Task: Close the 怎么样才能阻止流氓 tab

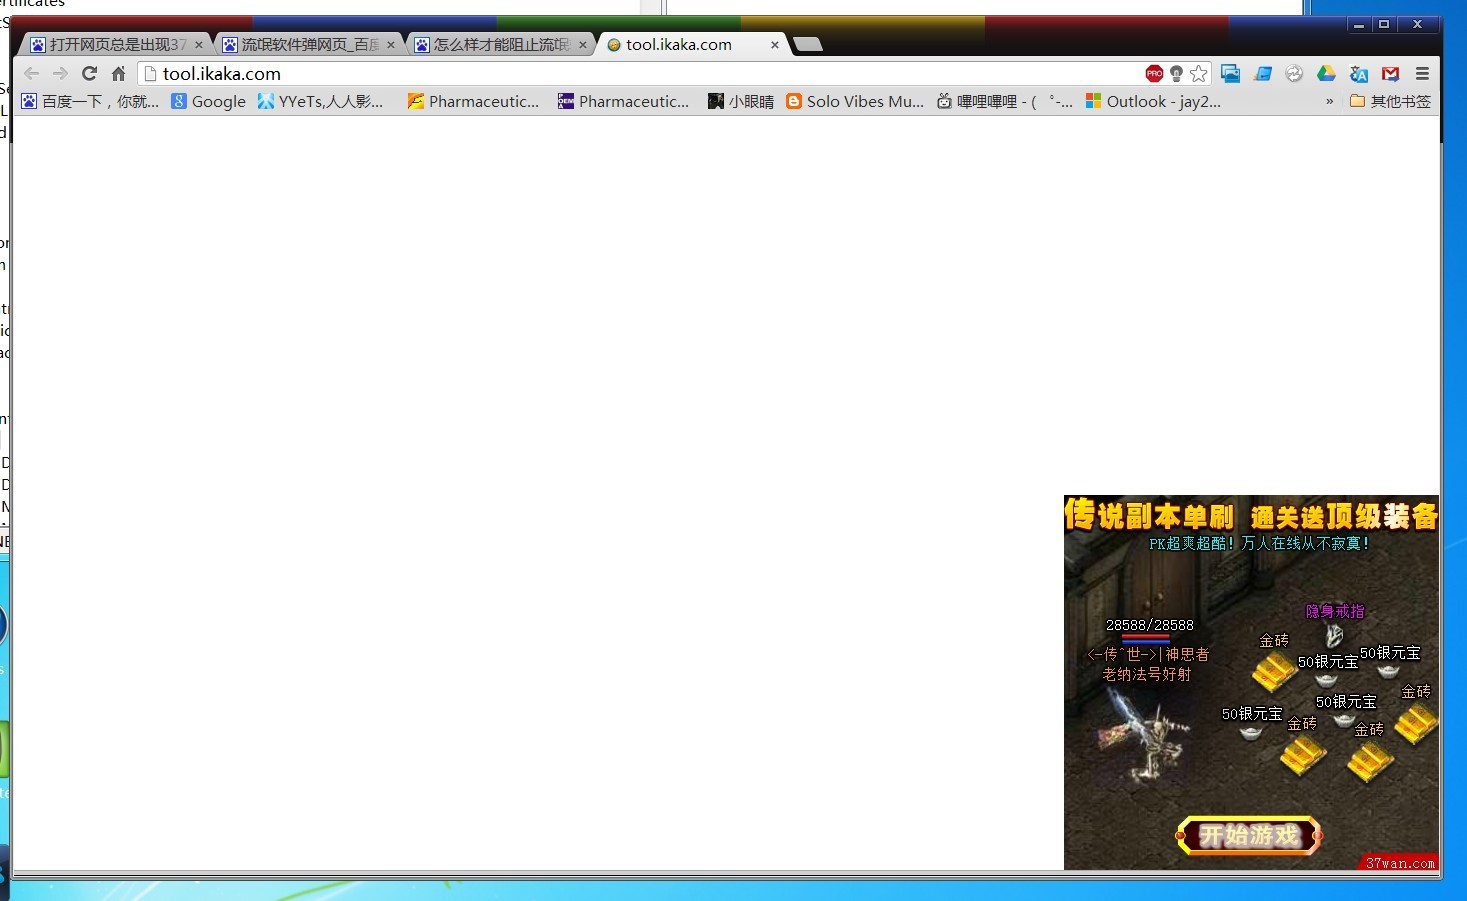Action: [x=583, y=44]
